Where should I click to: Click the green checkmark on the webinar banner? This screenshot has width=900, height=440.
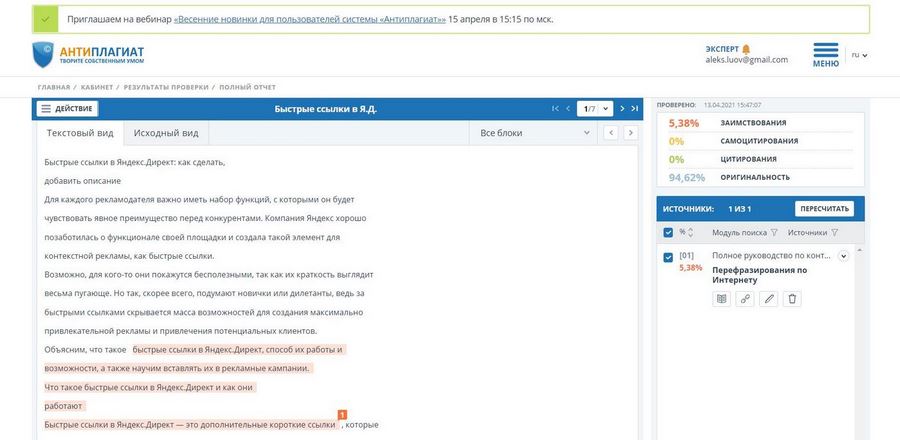tap(45, 19)
